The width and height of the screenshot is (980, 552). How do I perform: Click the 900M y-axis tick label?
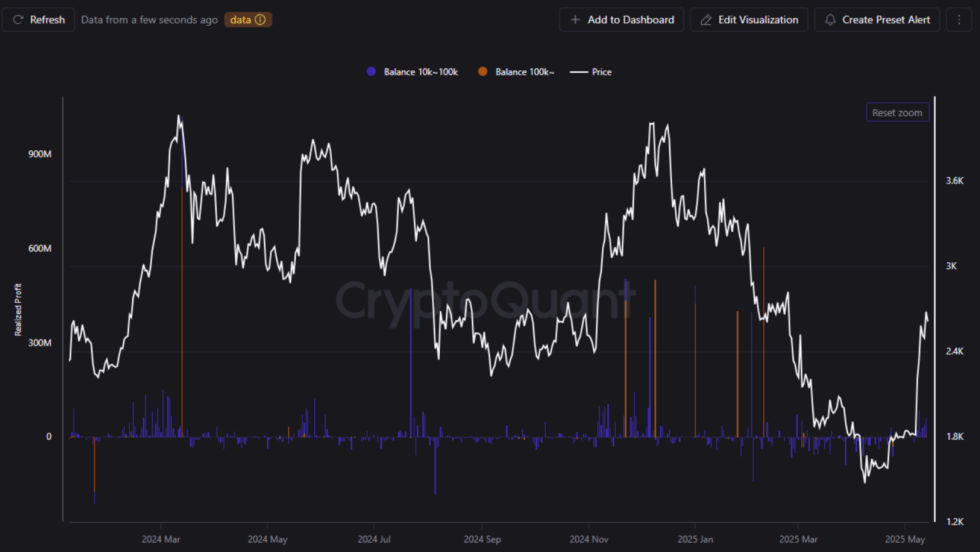(x=40, y=154)
